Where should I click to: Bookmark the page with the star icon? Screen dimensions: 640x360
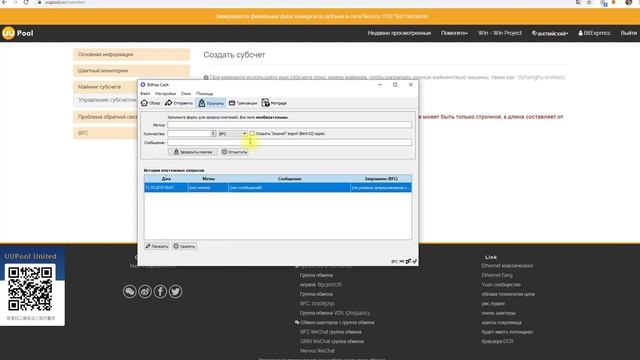point(589,2)
